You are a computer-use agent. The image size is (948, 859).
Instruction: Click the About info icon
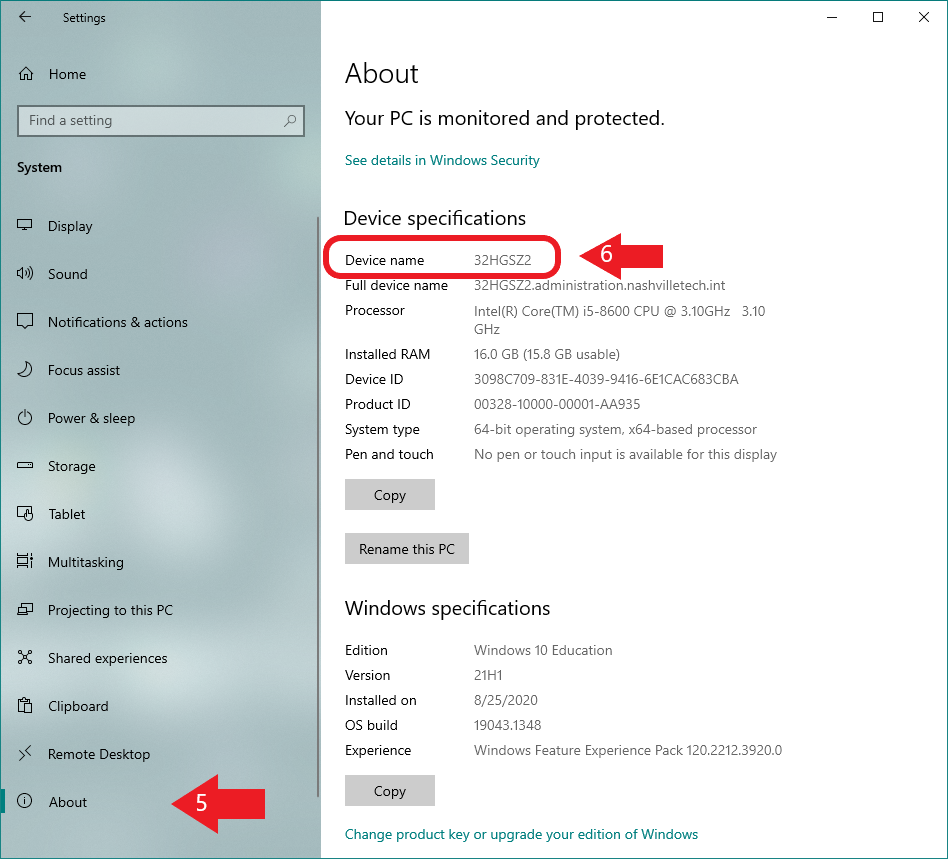[x=25, y=801]
